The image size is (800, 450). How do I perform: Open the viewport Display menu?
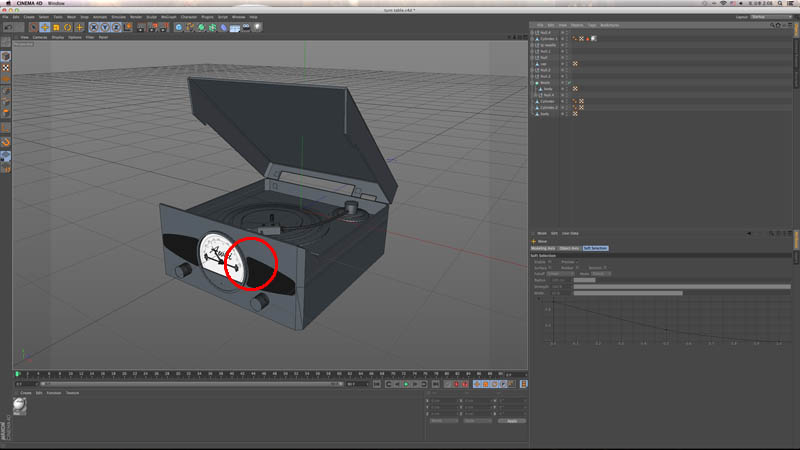pyautogui.click(x=58, y=37)
